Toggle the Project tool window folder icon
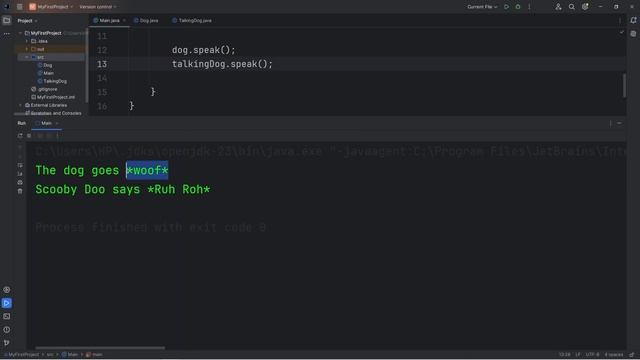640x360 pixels. pyautogui.click(x=7, y=20)
